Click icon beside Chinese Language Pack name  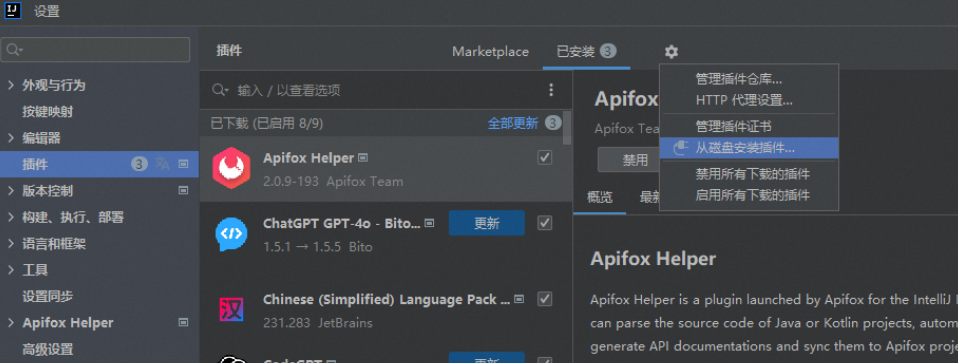point(519,299)
